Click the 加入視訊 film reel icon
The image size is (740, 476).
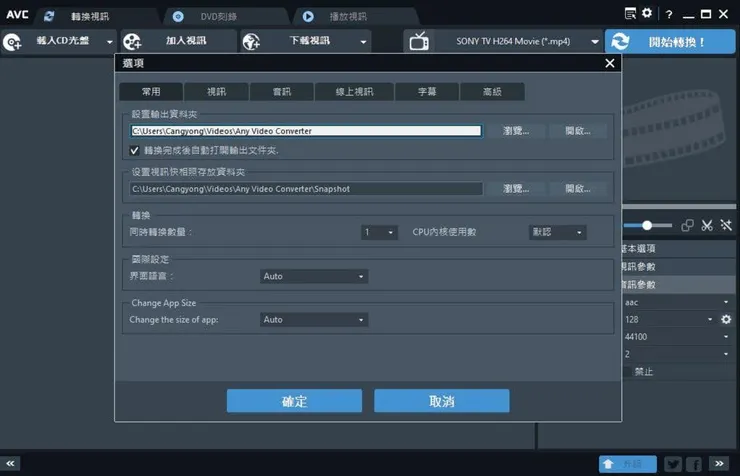(132, 42)
